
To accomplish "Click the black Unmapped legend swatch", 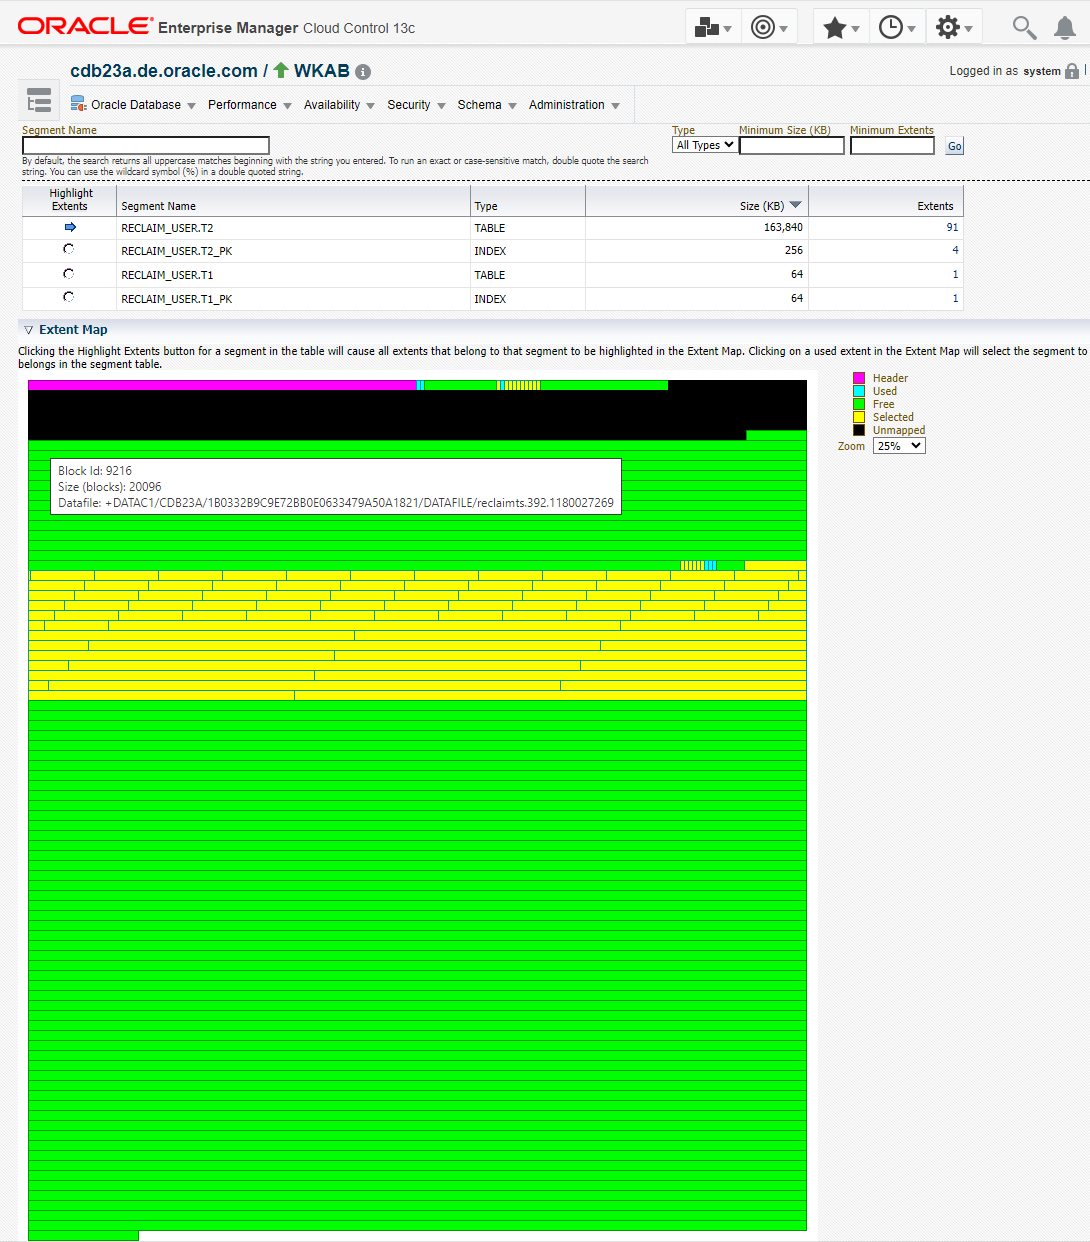I will 859,430.
